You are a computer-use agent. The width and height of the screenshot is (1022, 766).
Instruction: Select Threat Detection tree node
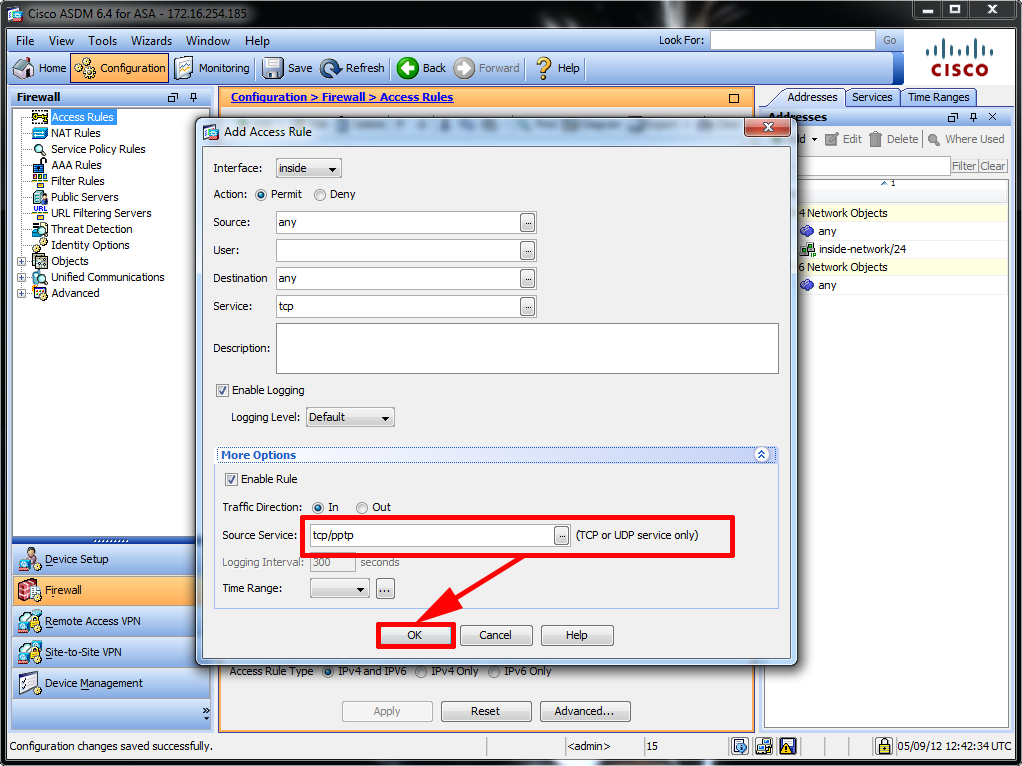tap(91, 229)
